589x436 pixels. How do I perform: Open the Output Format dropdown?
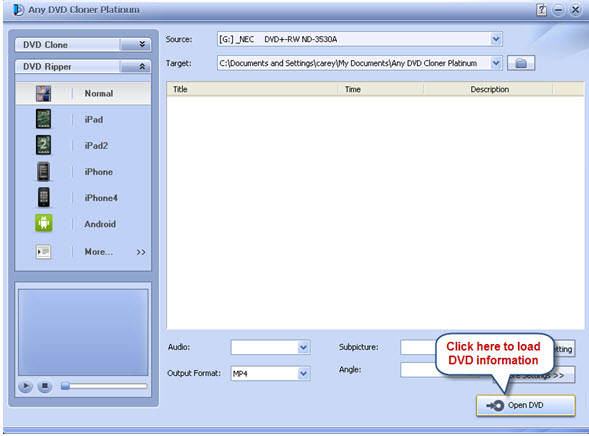tap(303, 374)
